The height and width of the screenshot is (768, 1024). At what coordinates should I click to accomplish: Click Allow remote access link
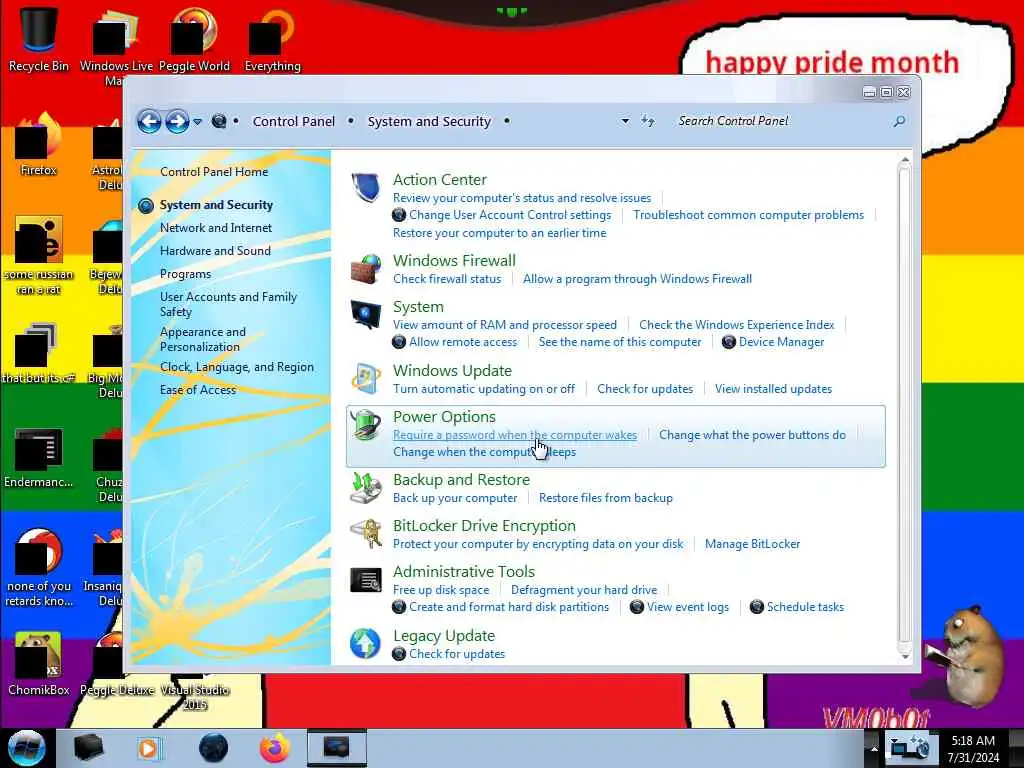[463, 342]
